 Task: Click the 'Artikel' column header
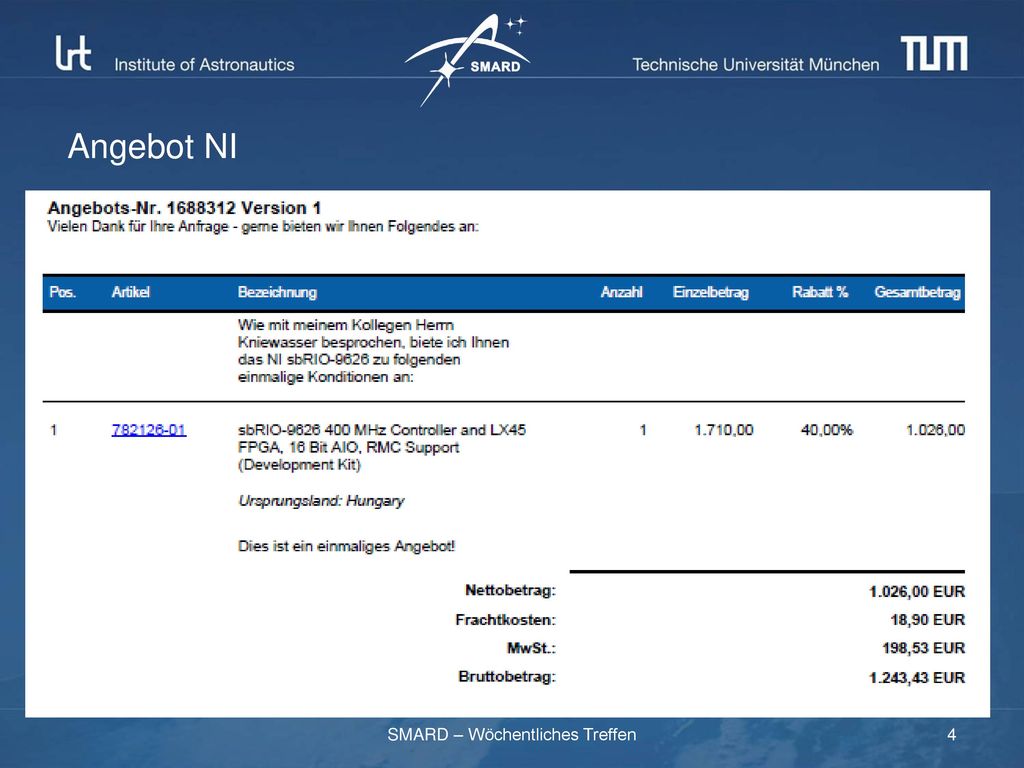(131, 292)
